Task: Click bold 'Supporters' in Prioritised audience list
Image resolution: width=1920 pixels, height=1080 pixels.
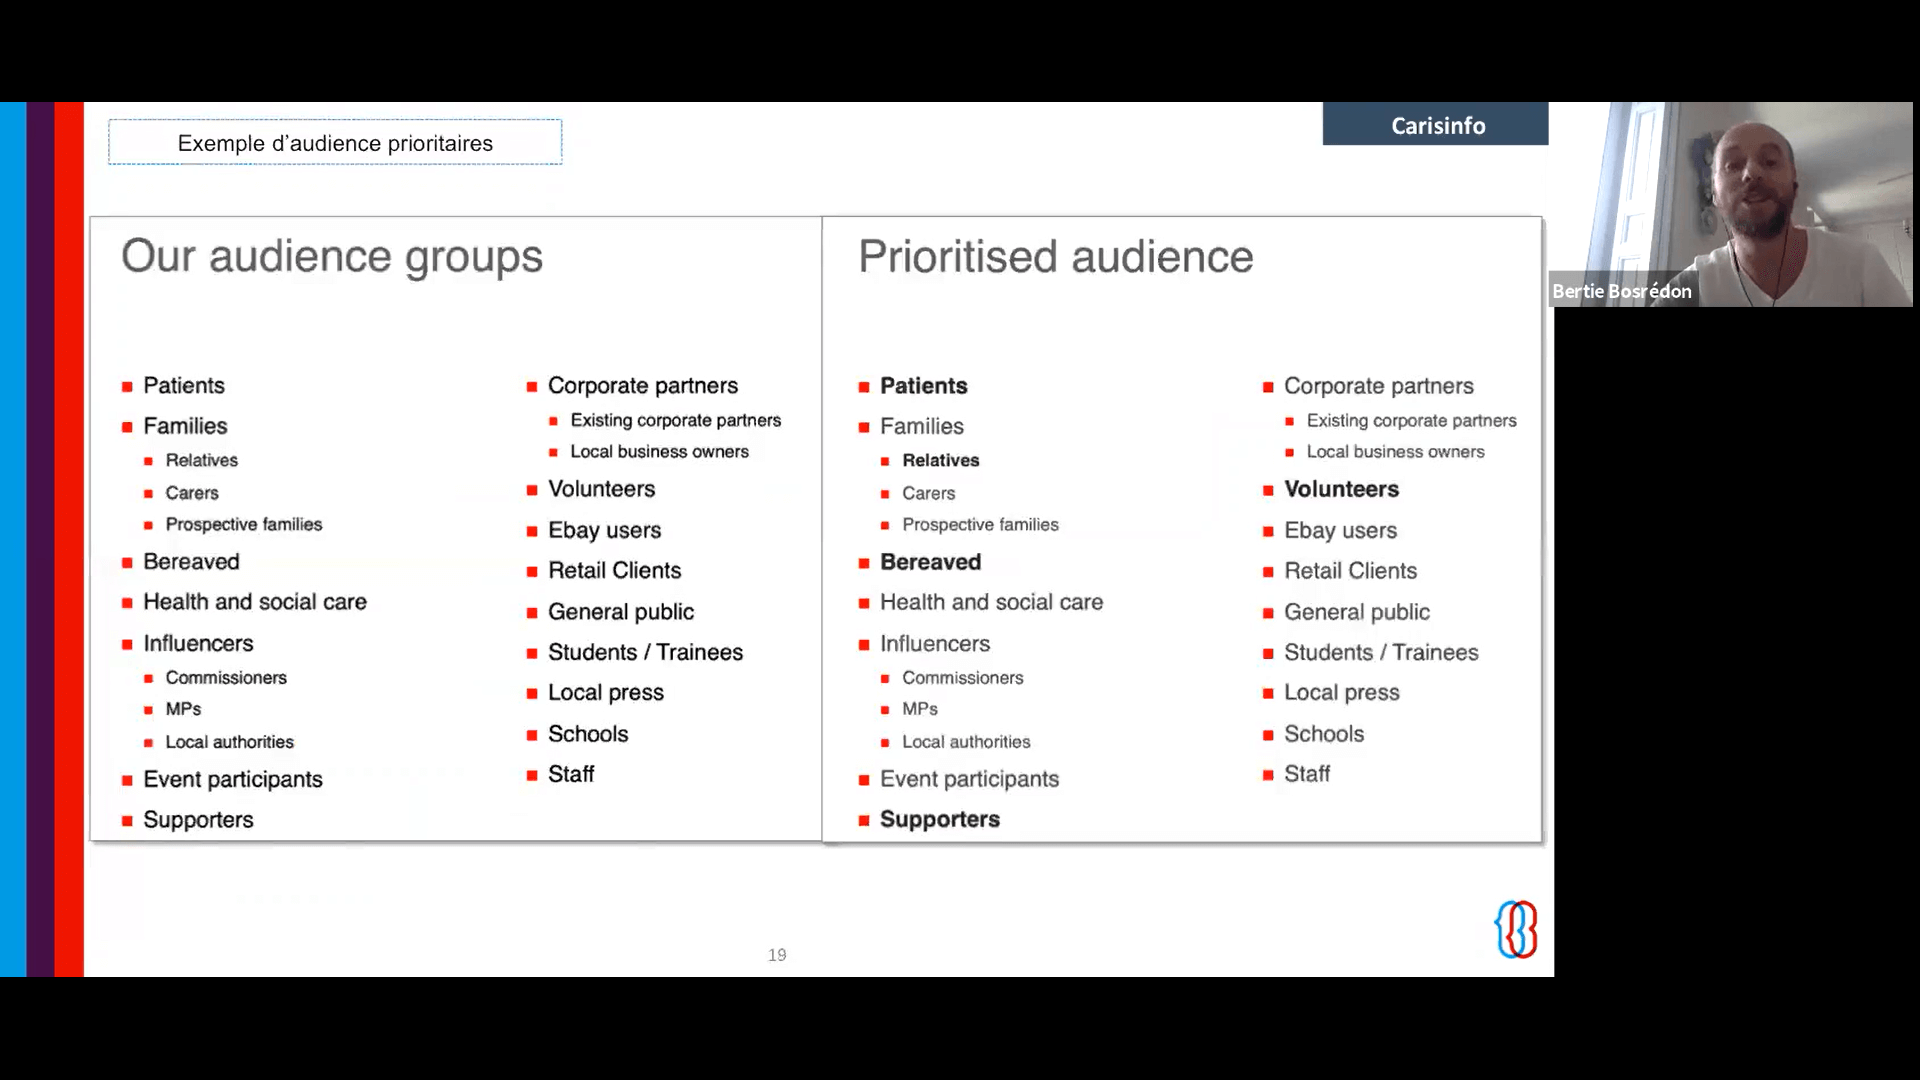Action: coord(940,819)
